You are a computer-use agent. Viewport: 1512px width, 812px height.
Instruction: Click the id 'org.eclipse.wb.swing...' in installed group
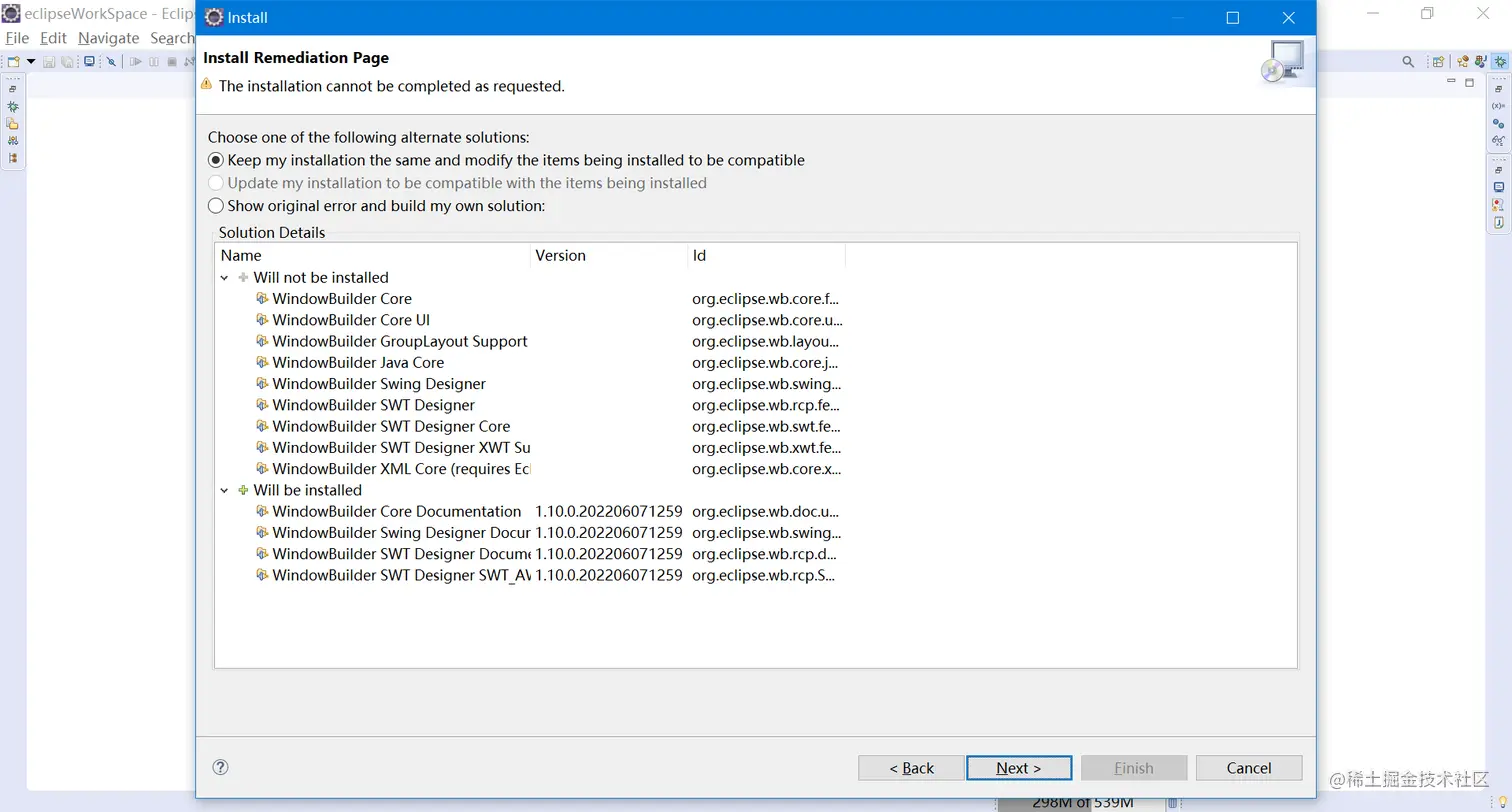point(766,533)
